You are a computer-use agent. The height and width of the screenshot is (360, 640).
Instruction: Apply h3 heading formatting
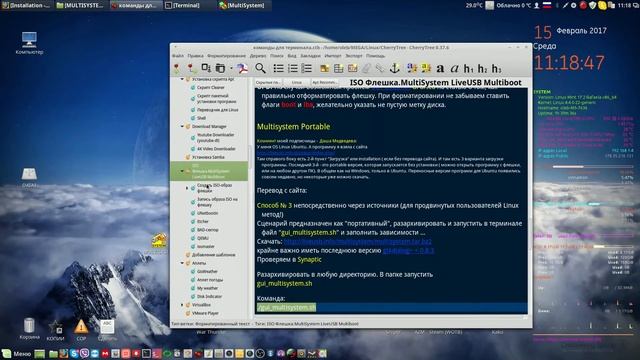point(496,69)
